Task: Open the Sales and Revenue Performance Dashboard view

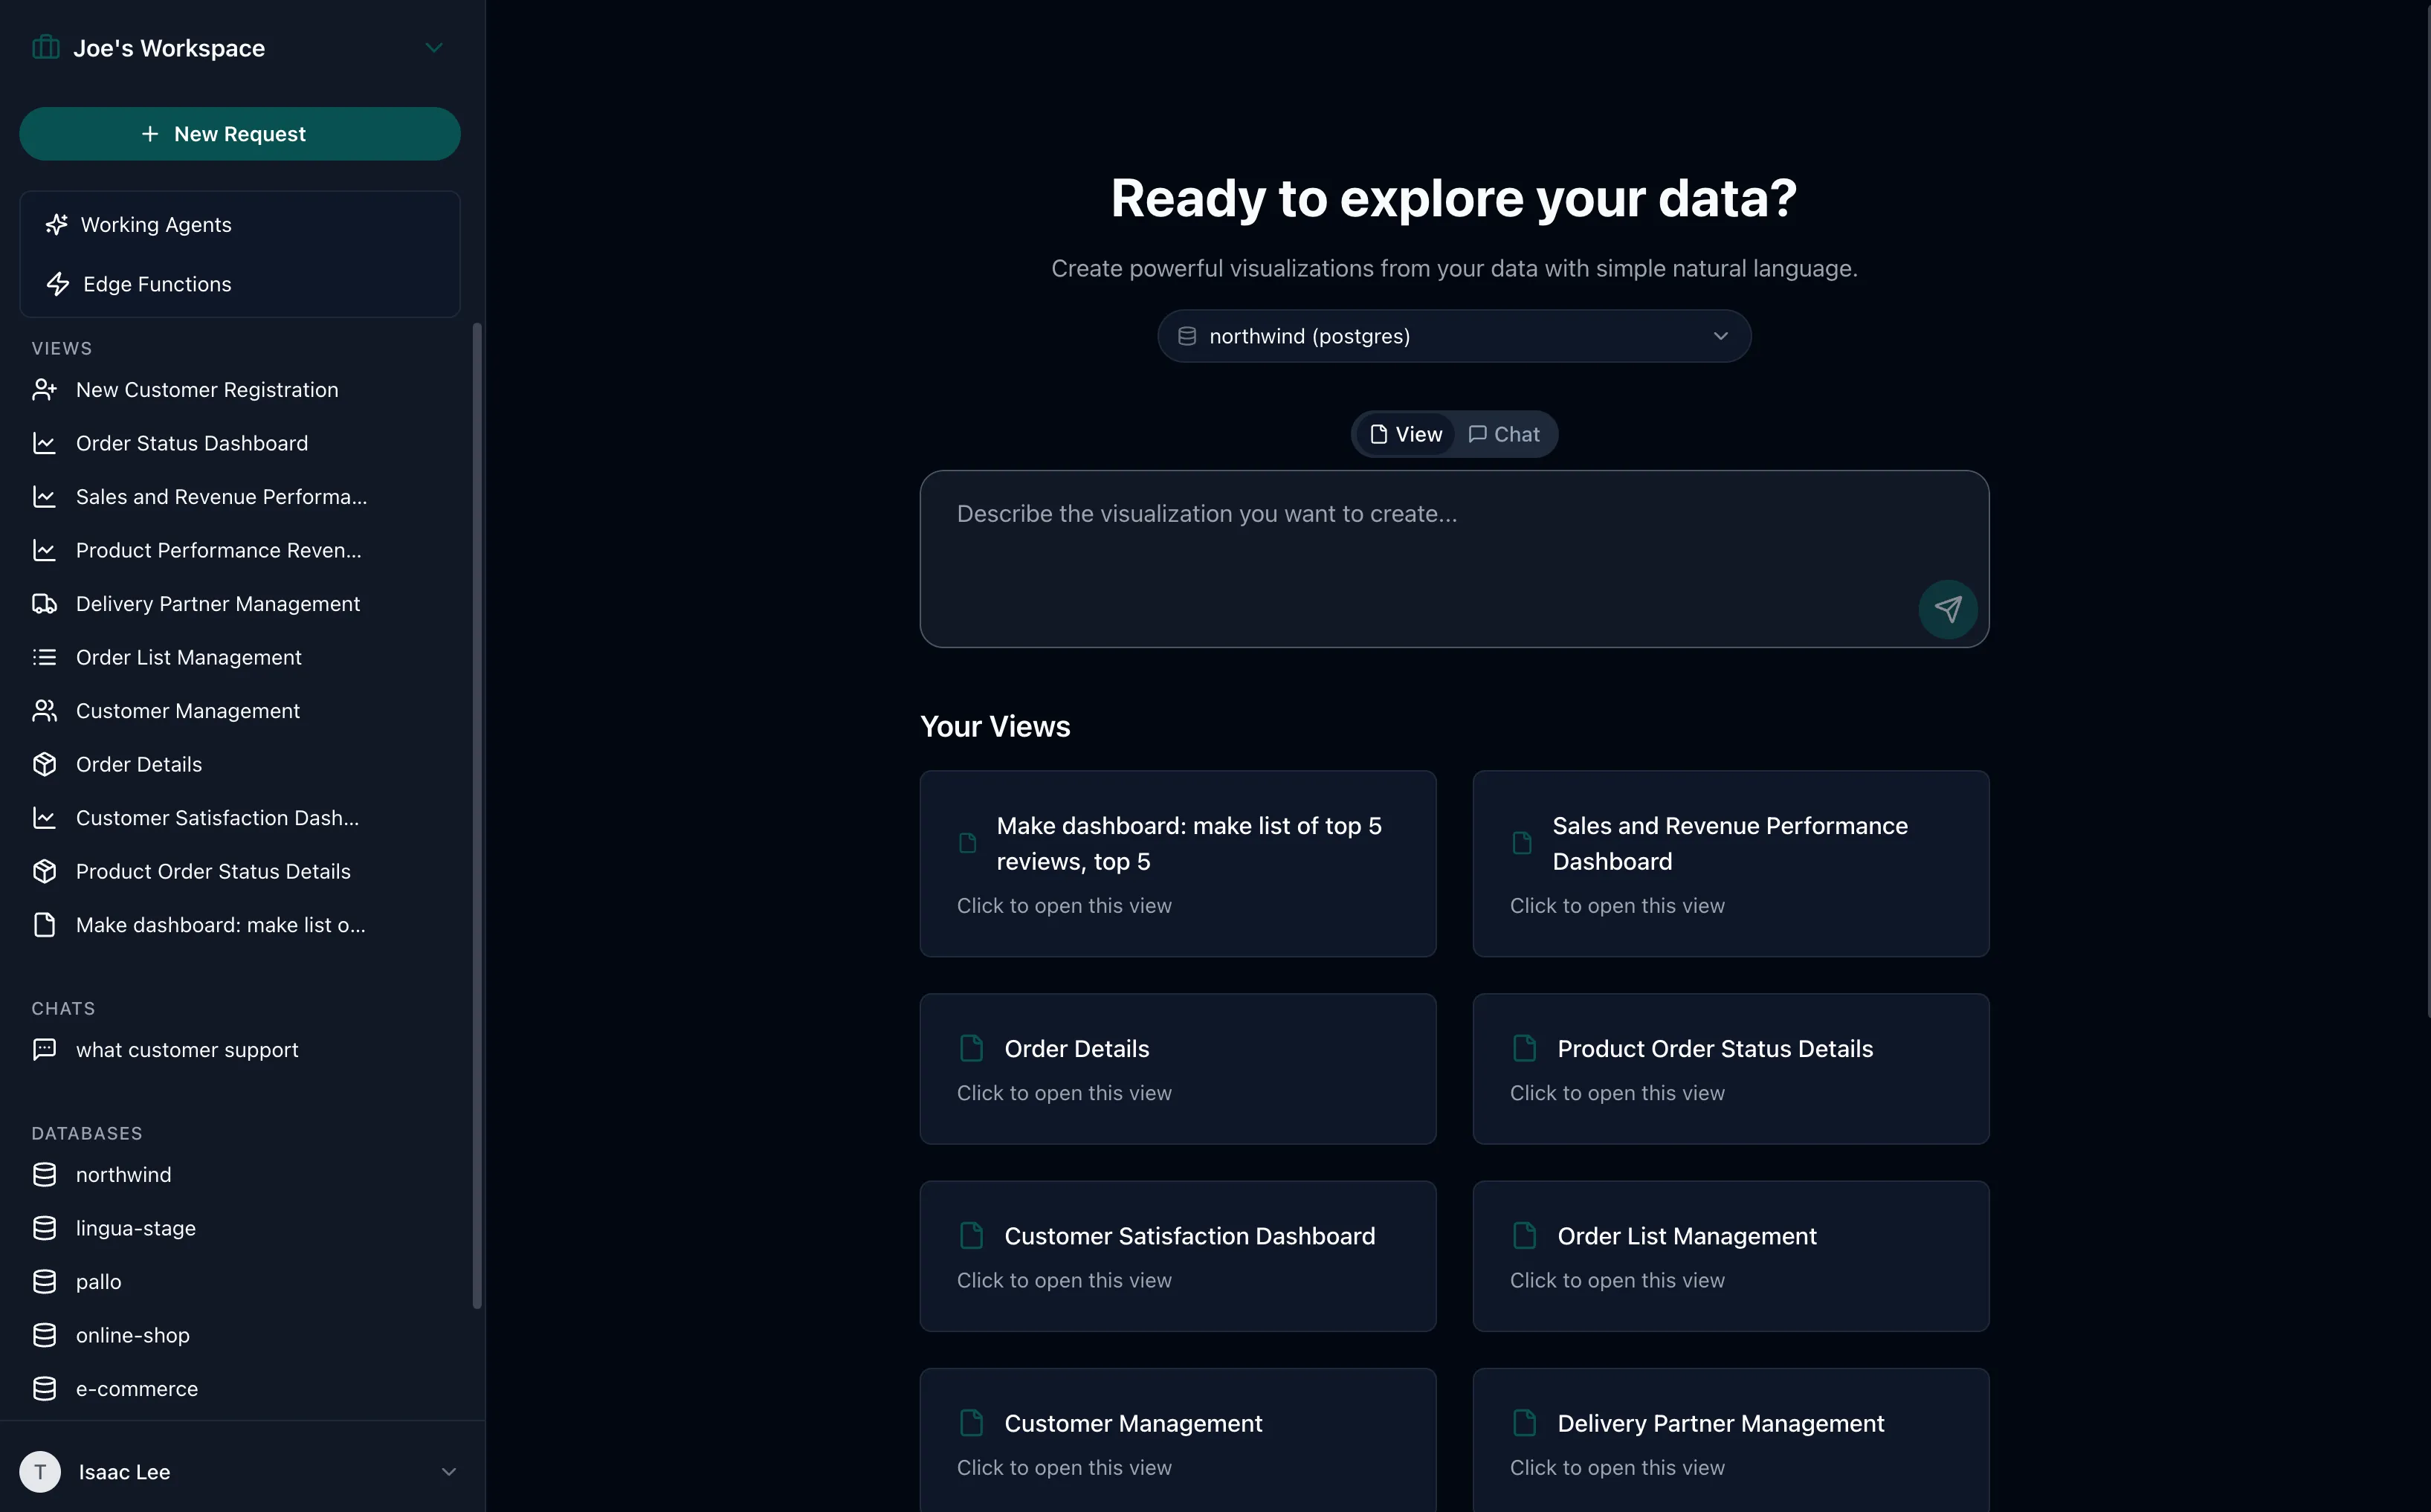Action: pos(1729,863)
